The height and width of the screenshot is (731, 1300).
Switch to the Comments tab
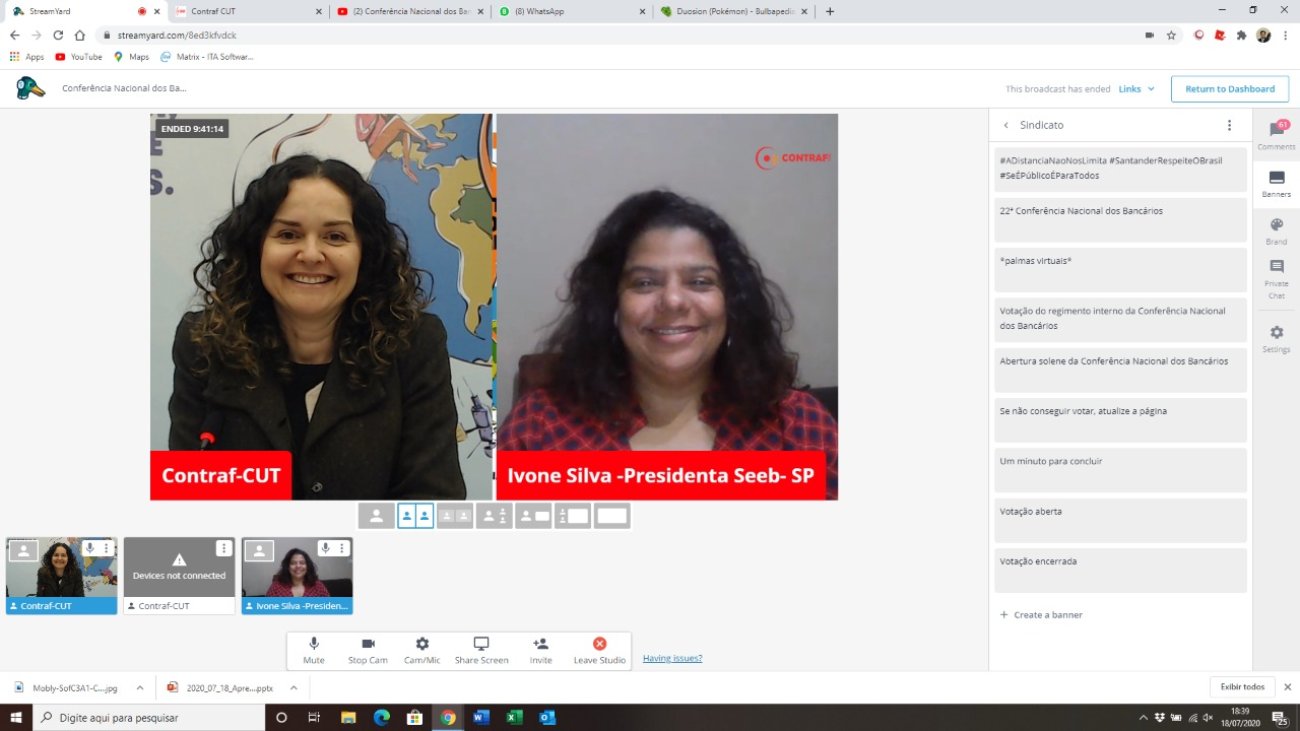click(1276, 135)
